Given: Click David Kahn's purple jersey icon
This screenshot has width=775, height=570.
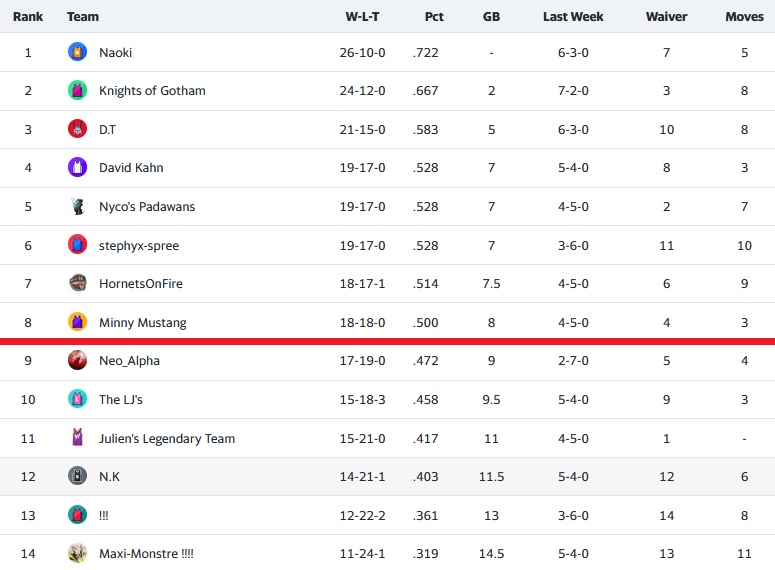Looking at the screenshot, I should point(77,168).
